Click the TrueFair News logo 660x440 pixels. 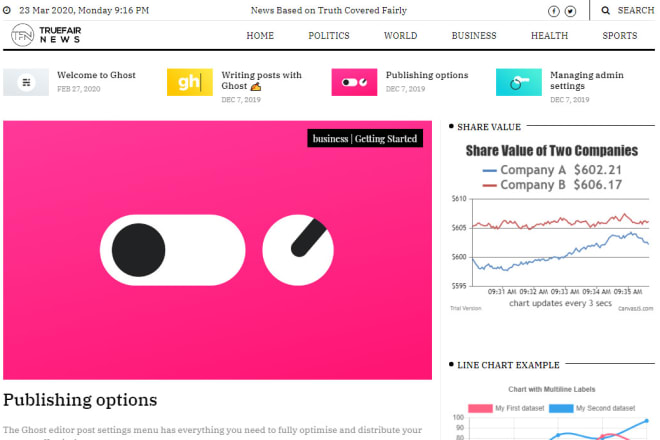45,35
